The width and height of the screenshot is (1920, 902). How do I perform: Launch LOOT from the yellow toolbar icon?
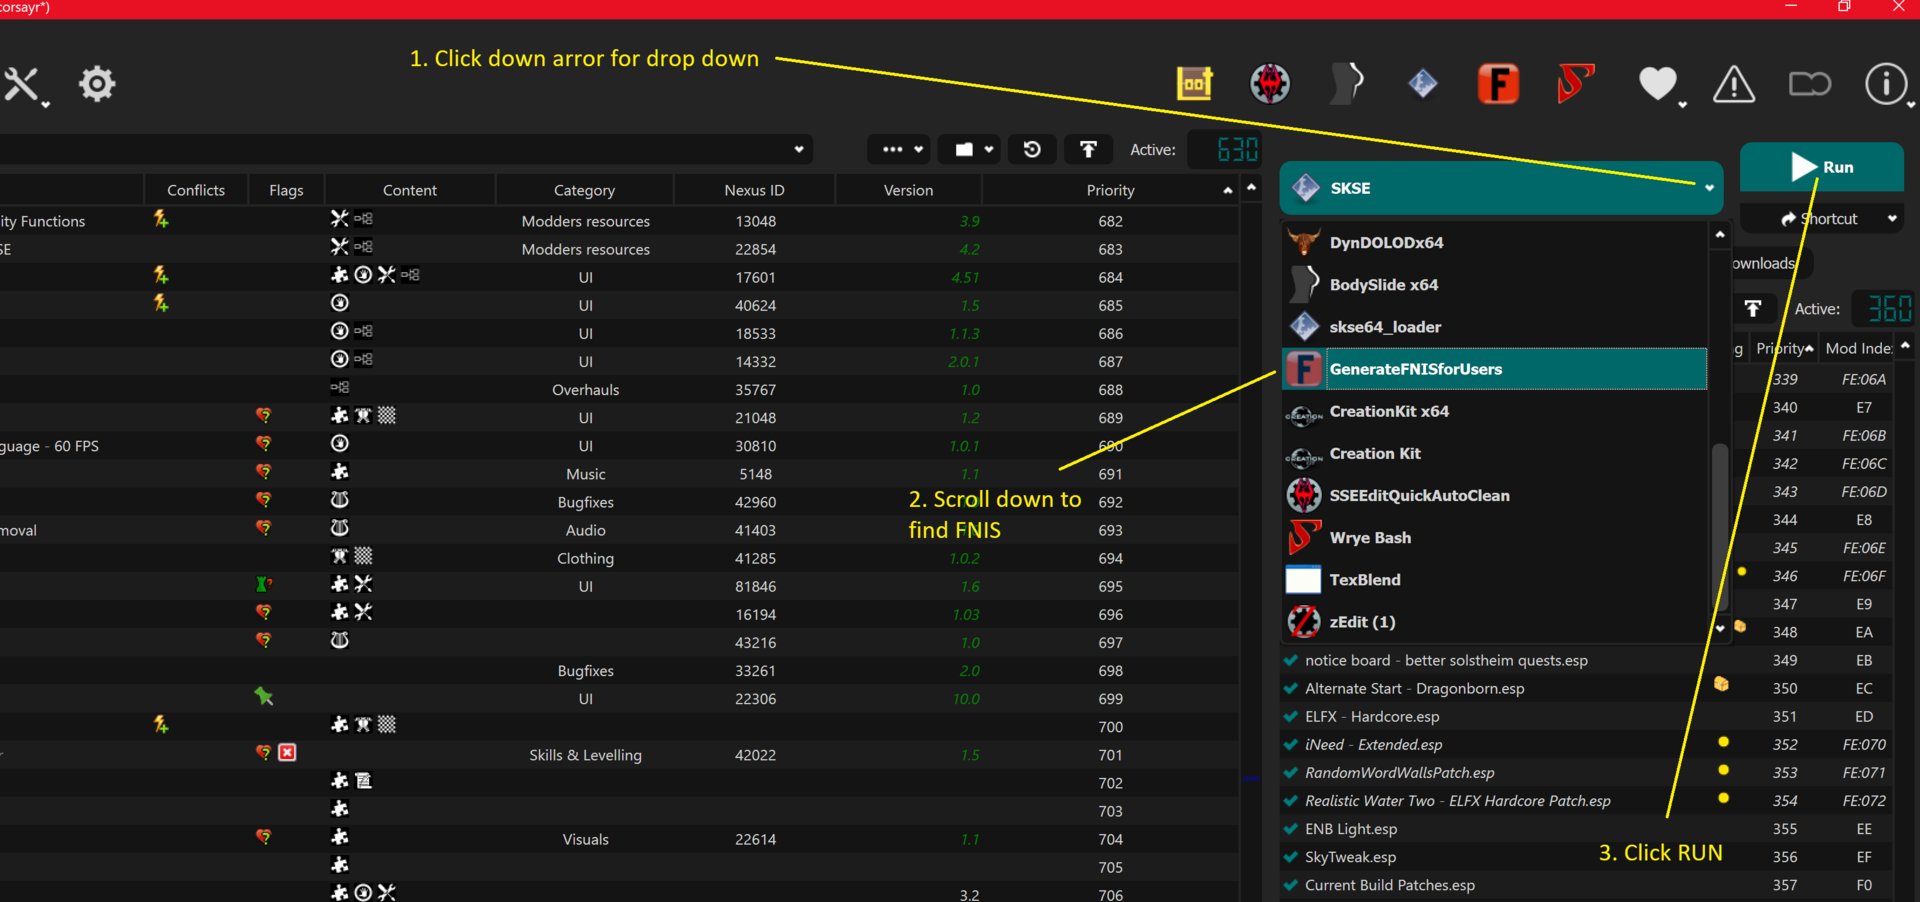(1194, 84)
